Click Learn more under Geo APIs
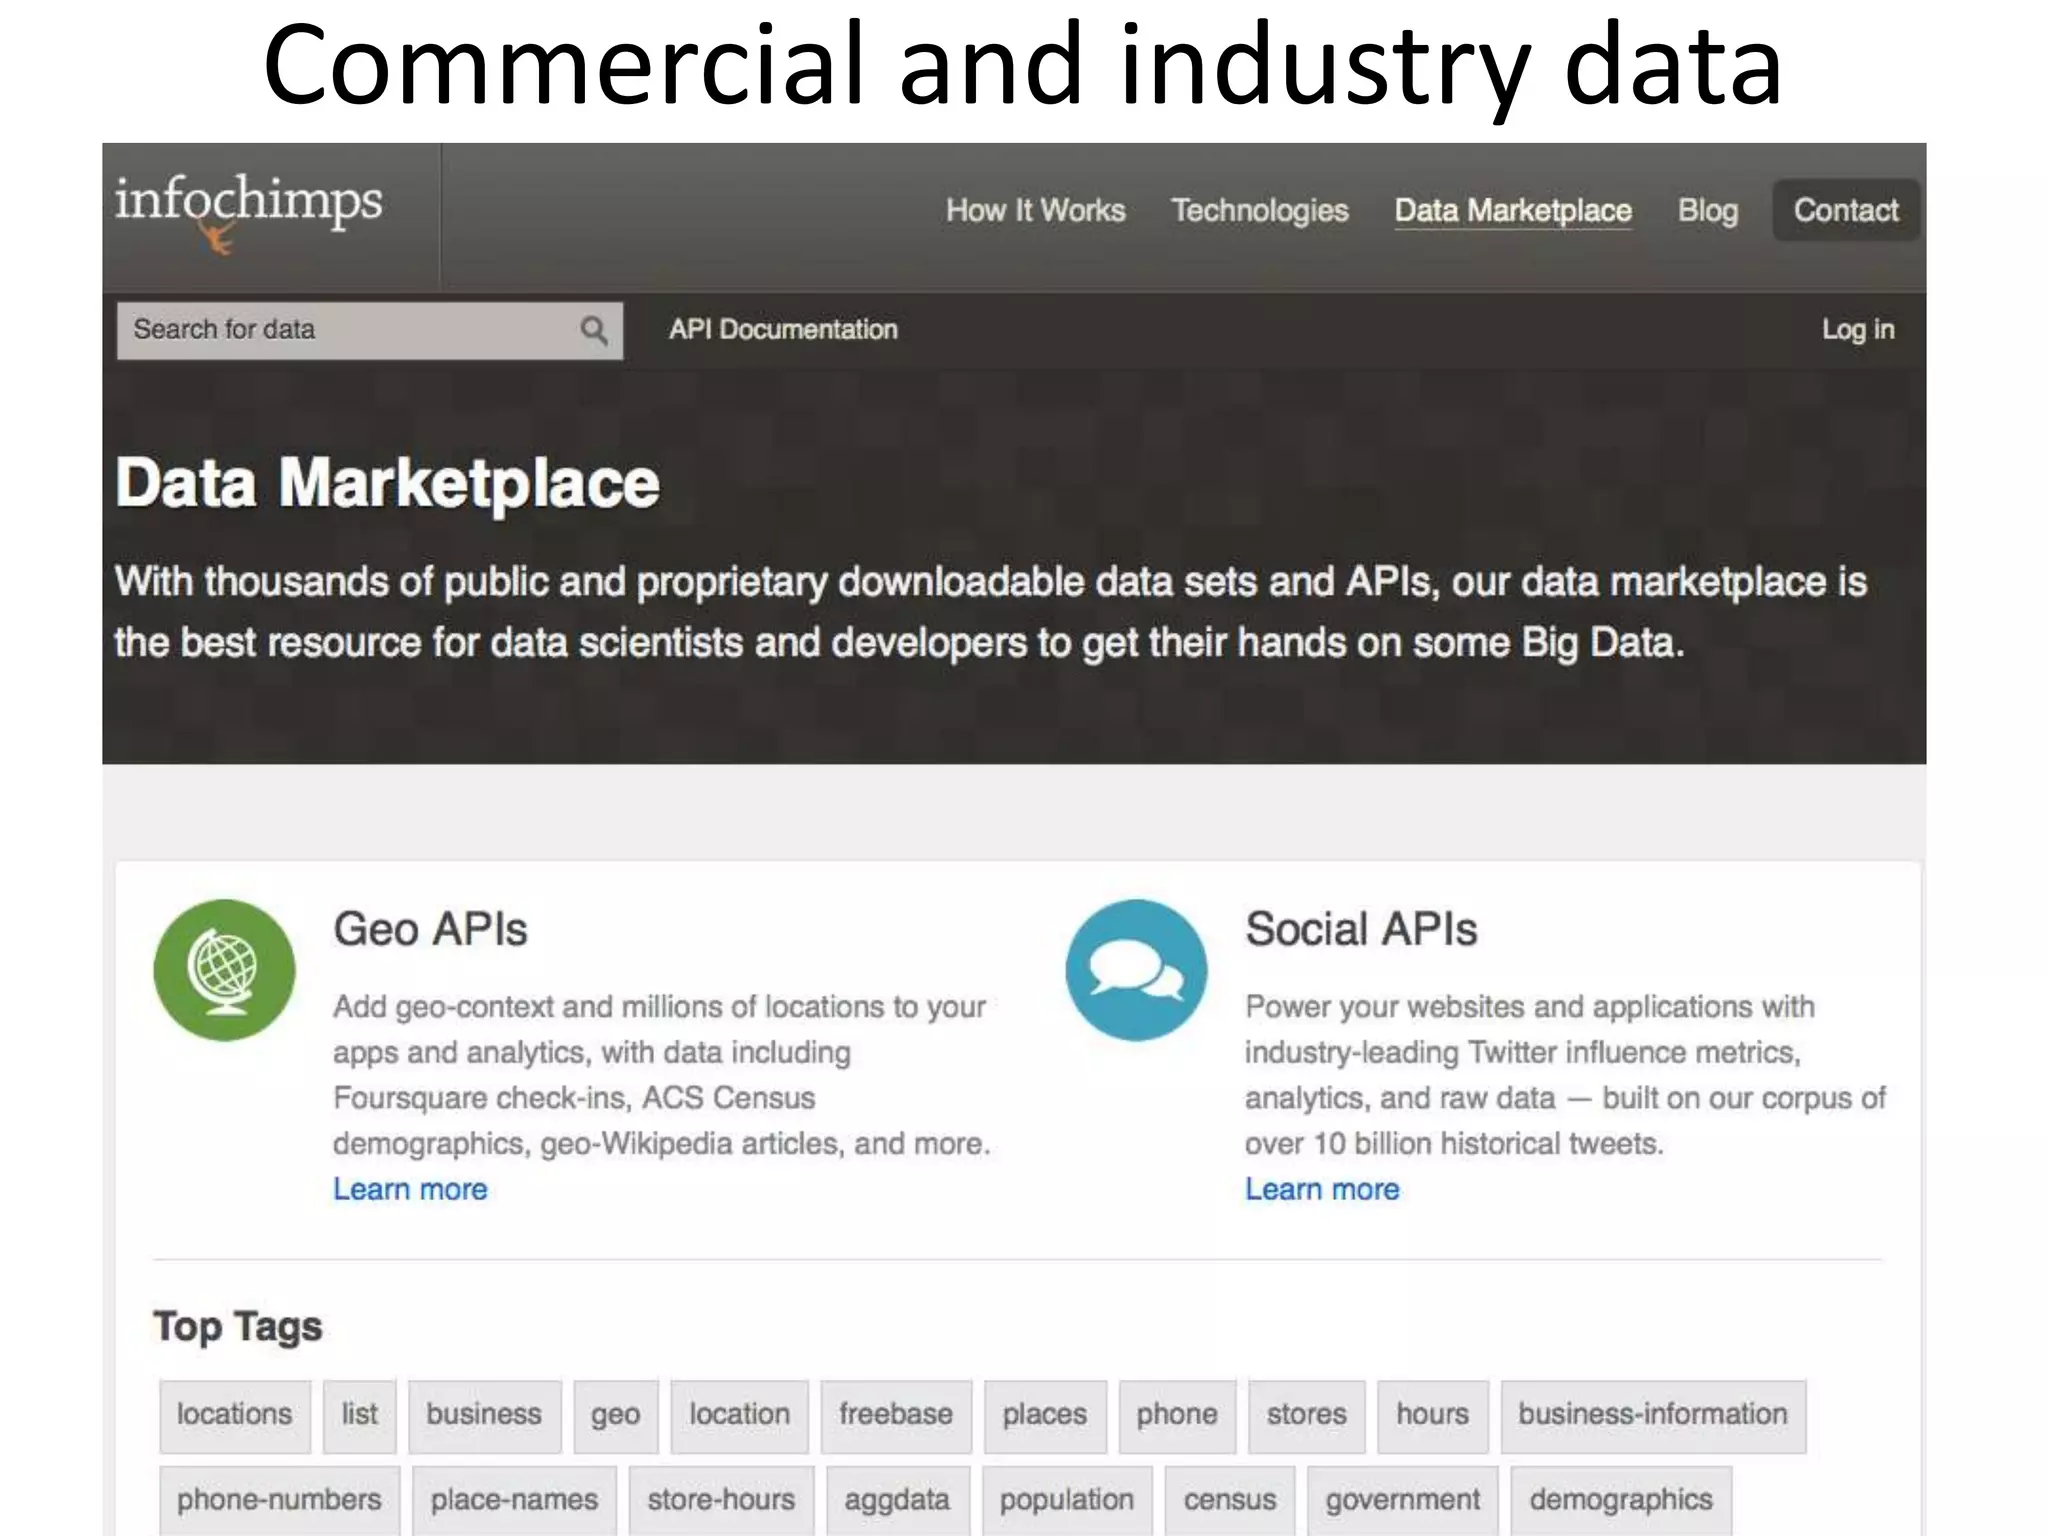2048x1536 pixels. 410,1189
